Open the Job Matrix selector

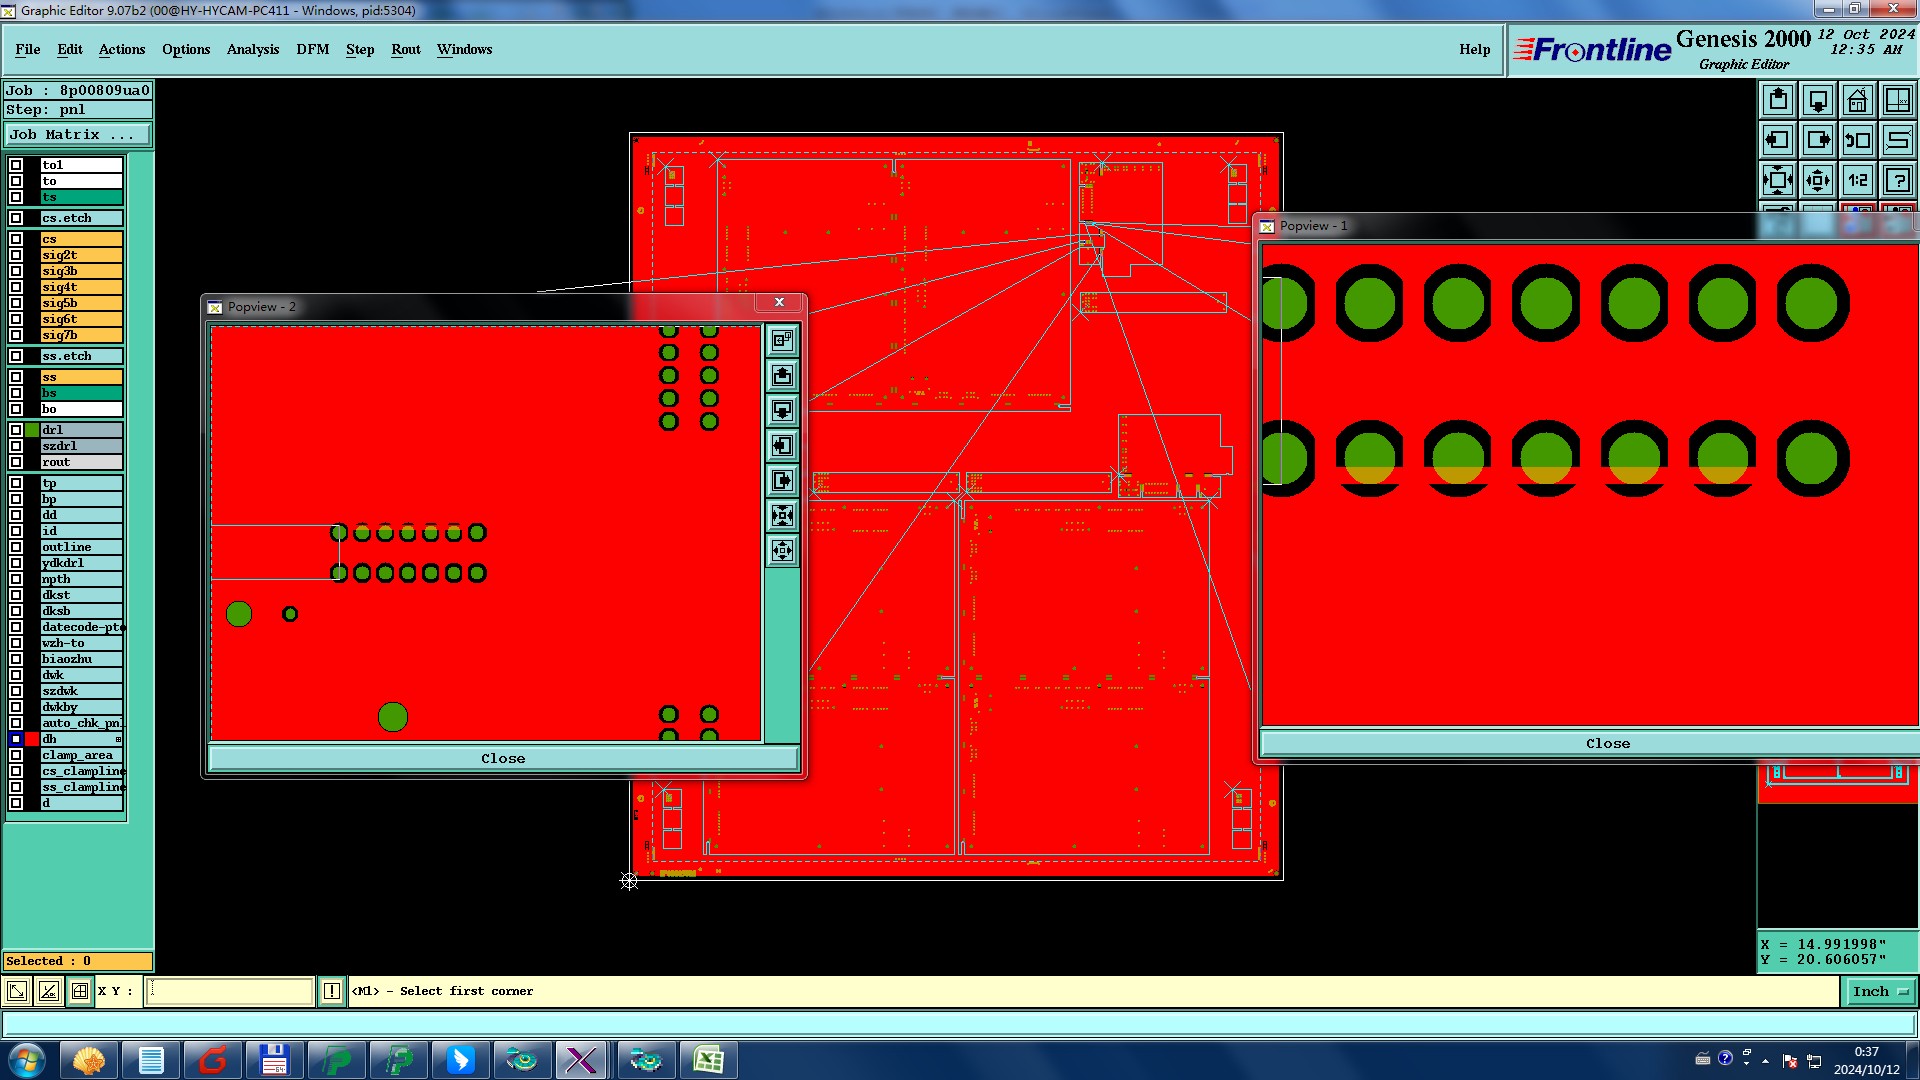pyautogui.click(x=78, y=134)
